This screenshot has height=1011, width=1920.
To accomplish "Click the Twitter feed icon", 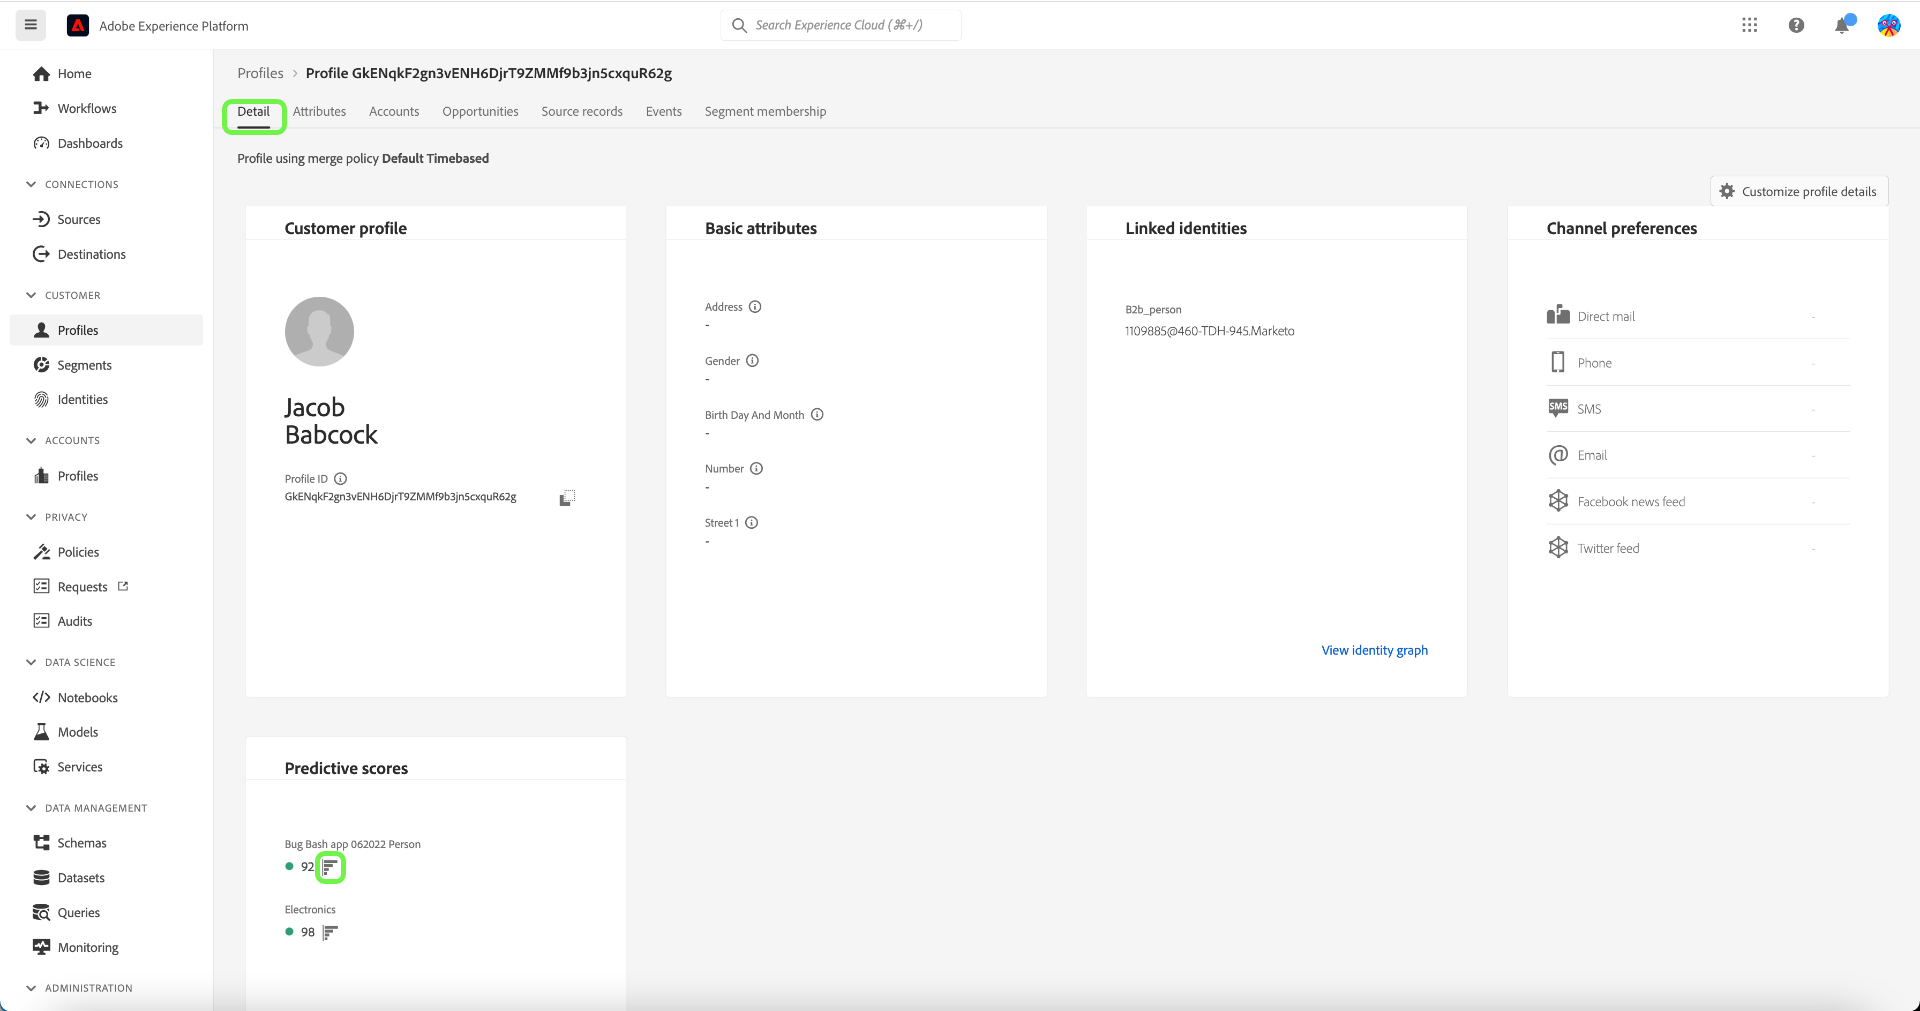I will click(1558, 548).
